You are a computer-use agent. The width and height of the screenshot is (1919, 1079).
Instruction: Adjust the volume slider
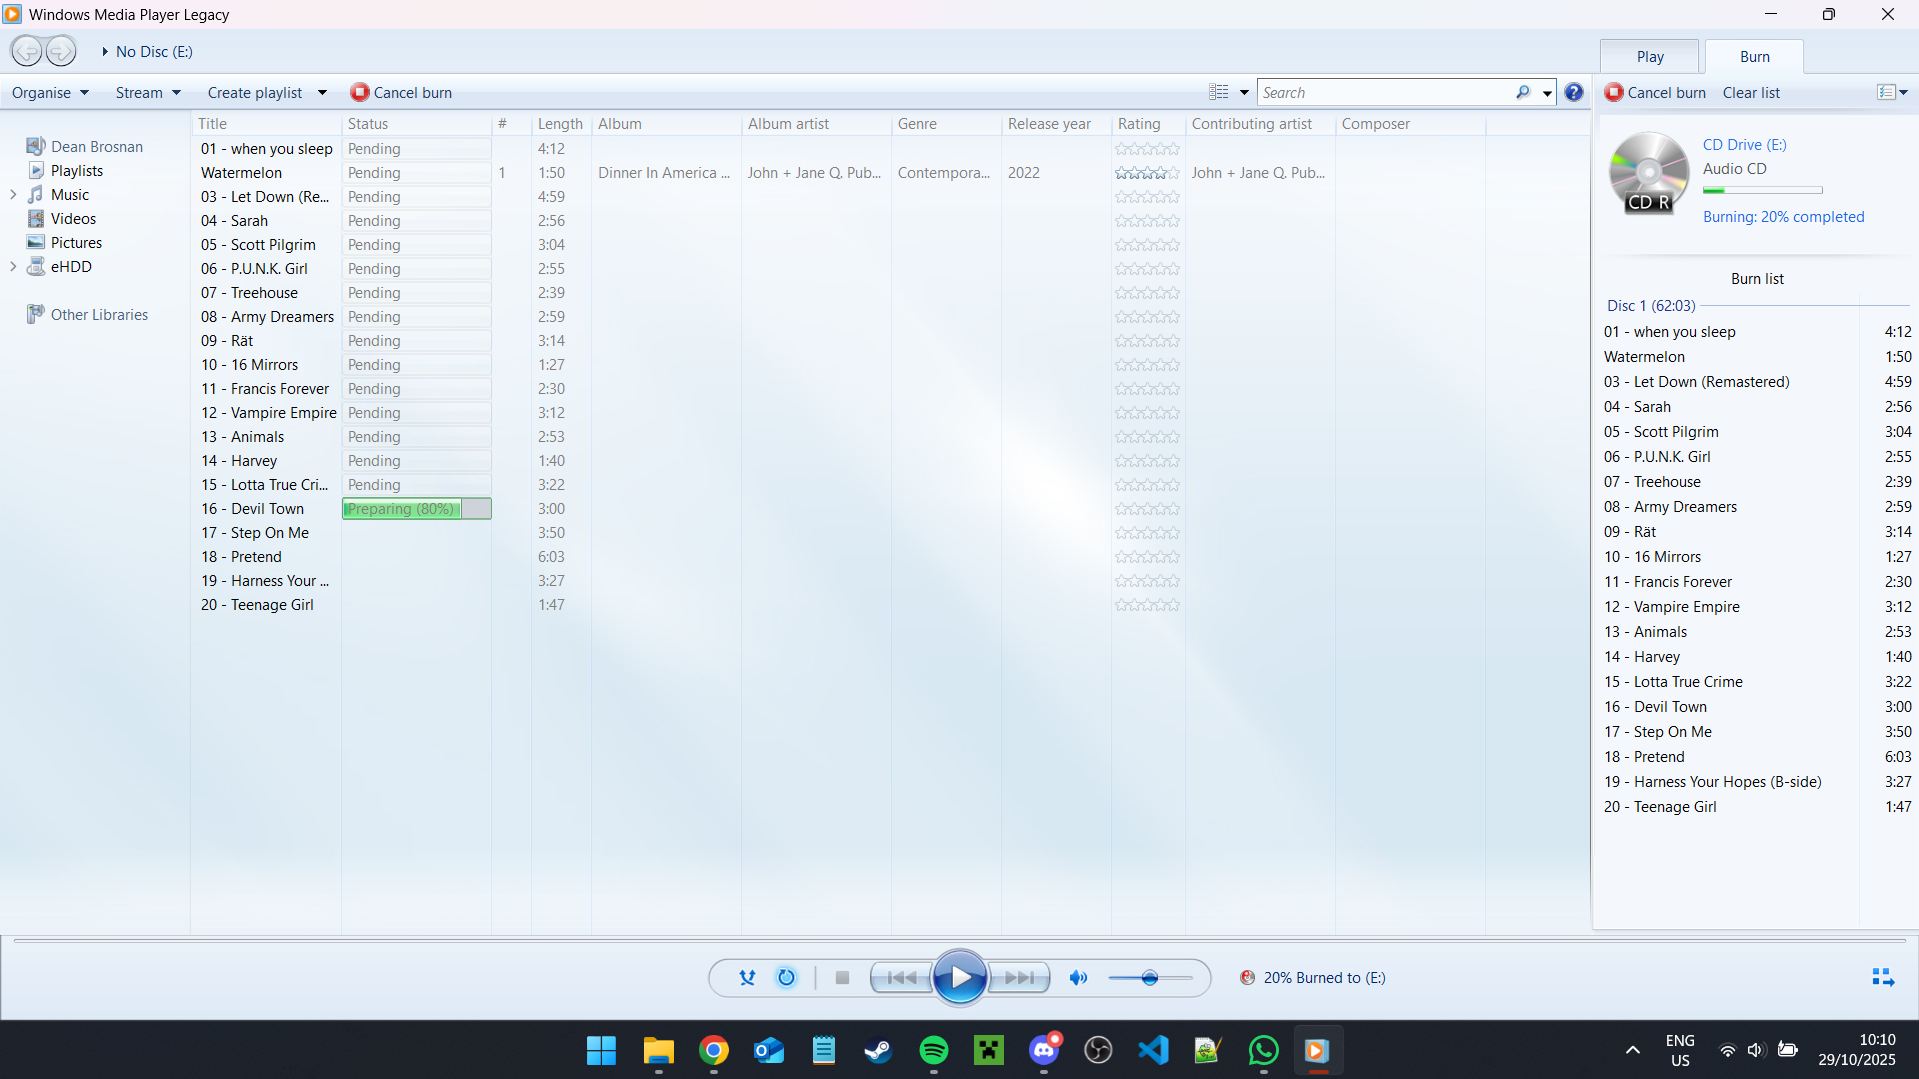pos(1150,978)
